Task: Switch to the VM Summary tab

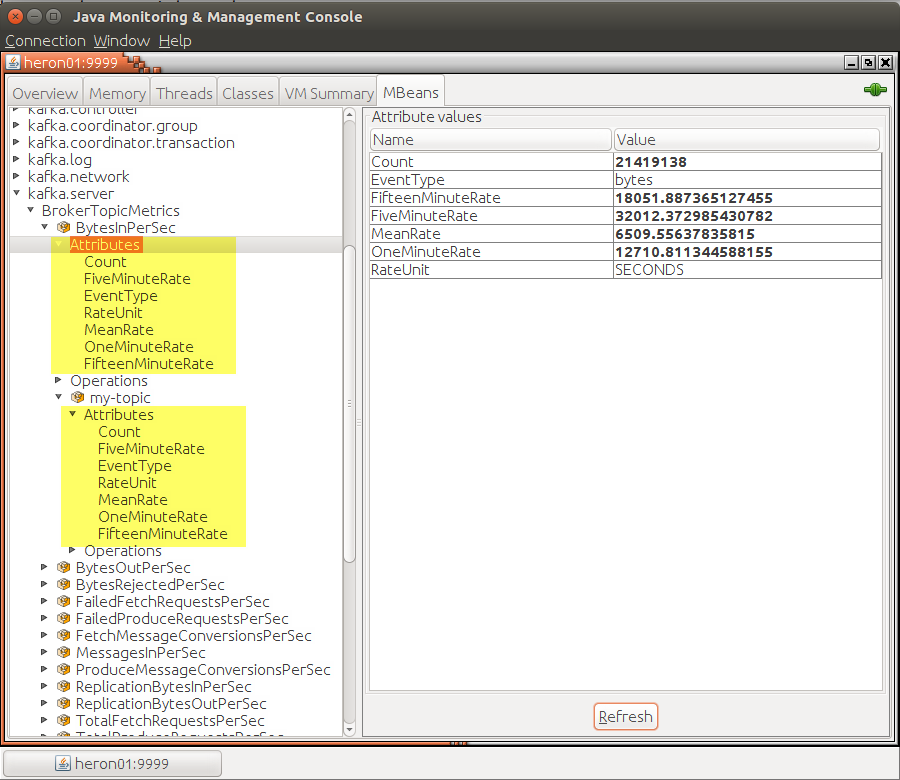Action: coord(327,90)
